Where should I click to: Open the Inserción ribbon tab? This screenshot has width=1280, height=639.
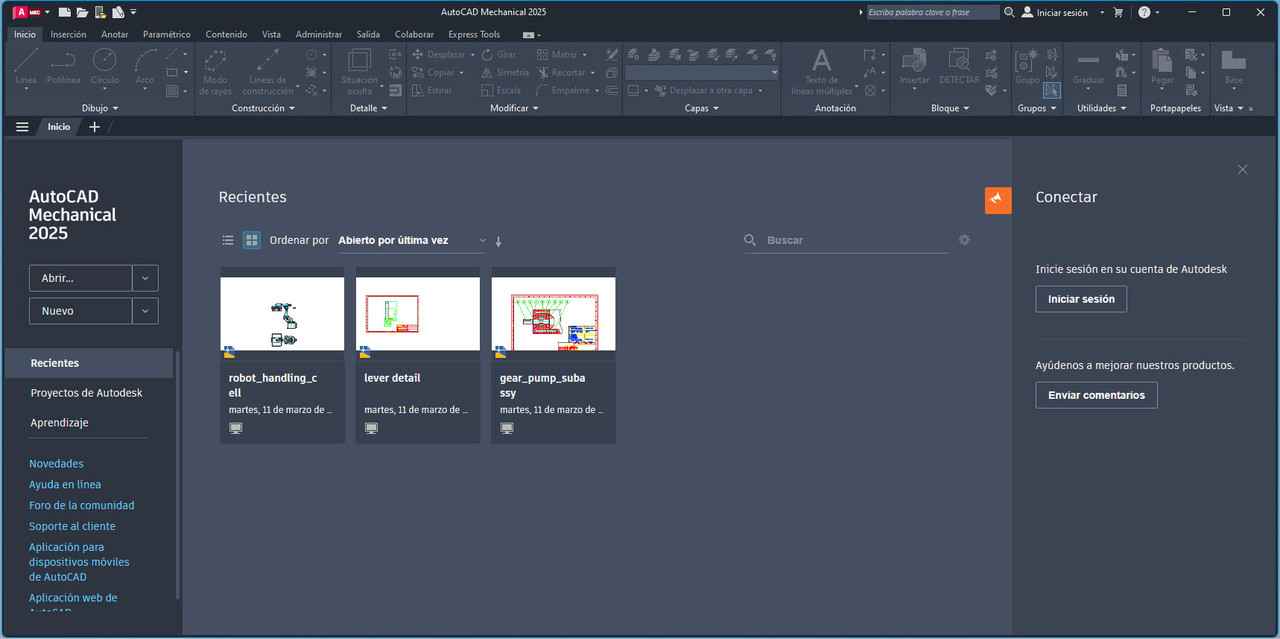point(68,34)
